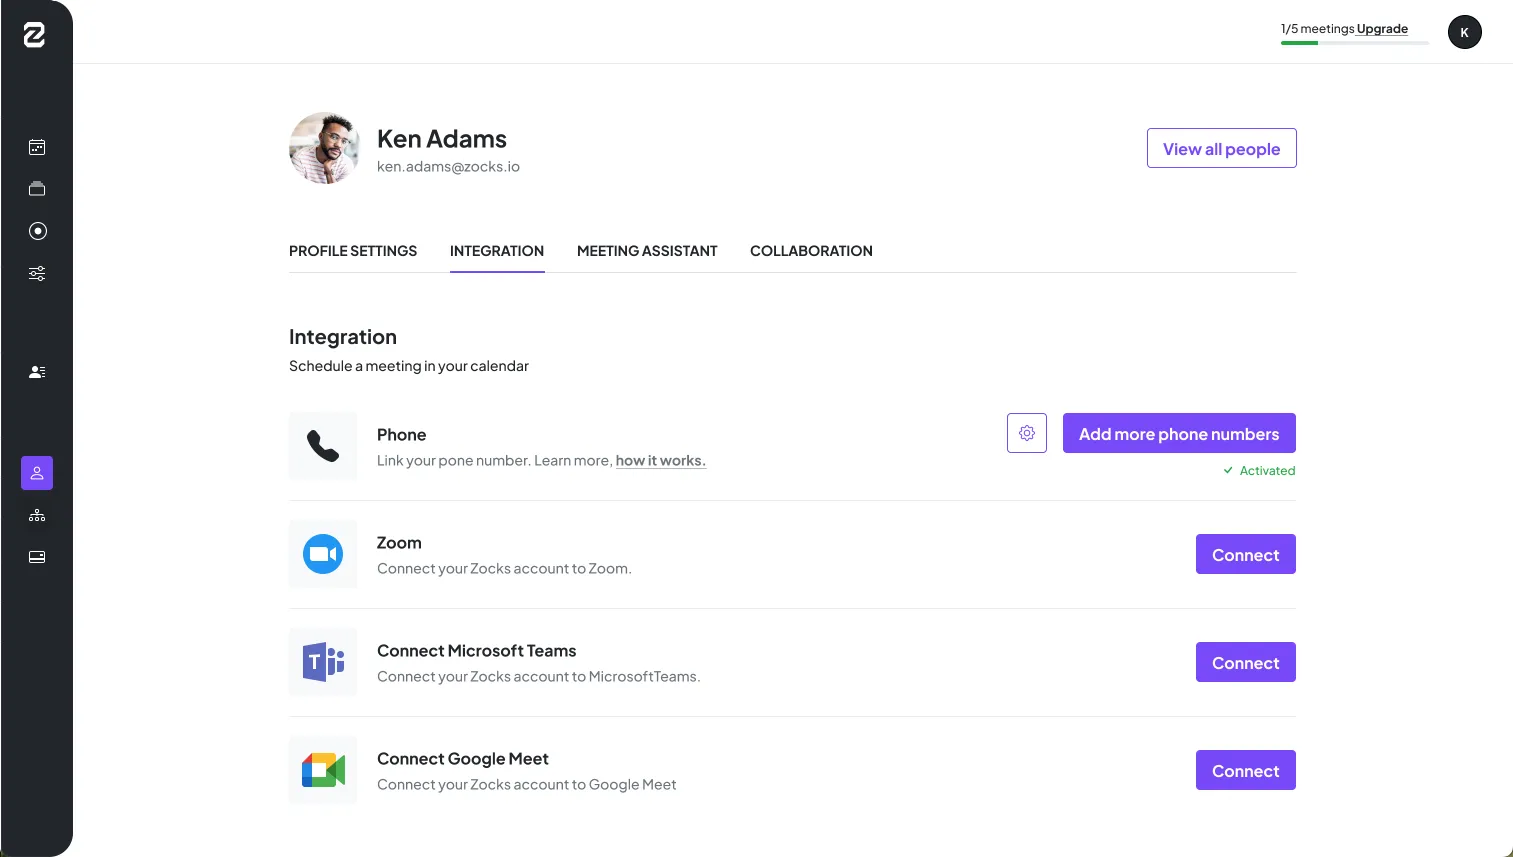Click the record circle icon in the sidebar
The width and height of the screenshot is (1513, 857).
point(37,231)
